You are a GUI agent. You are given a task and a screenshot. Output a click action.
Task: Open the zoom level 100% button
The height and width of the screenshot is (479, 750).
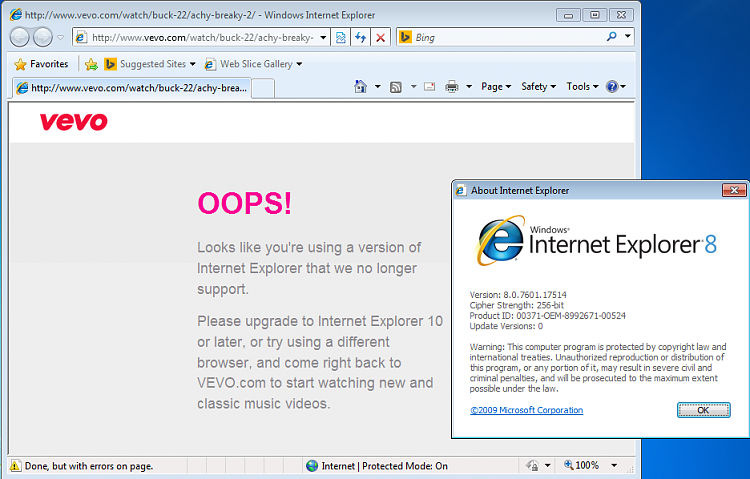(x=581, y=465)
